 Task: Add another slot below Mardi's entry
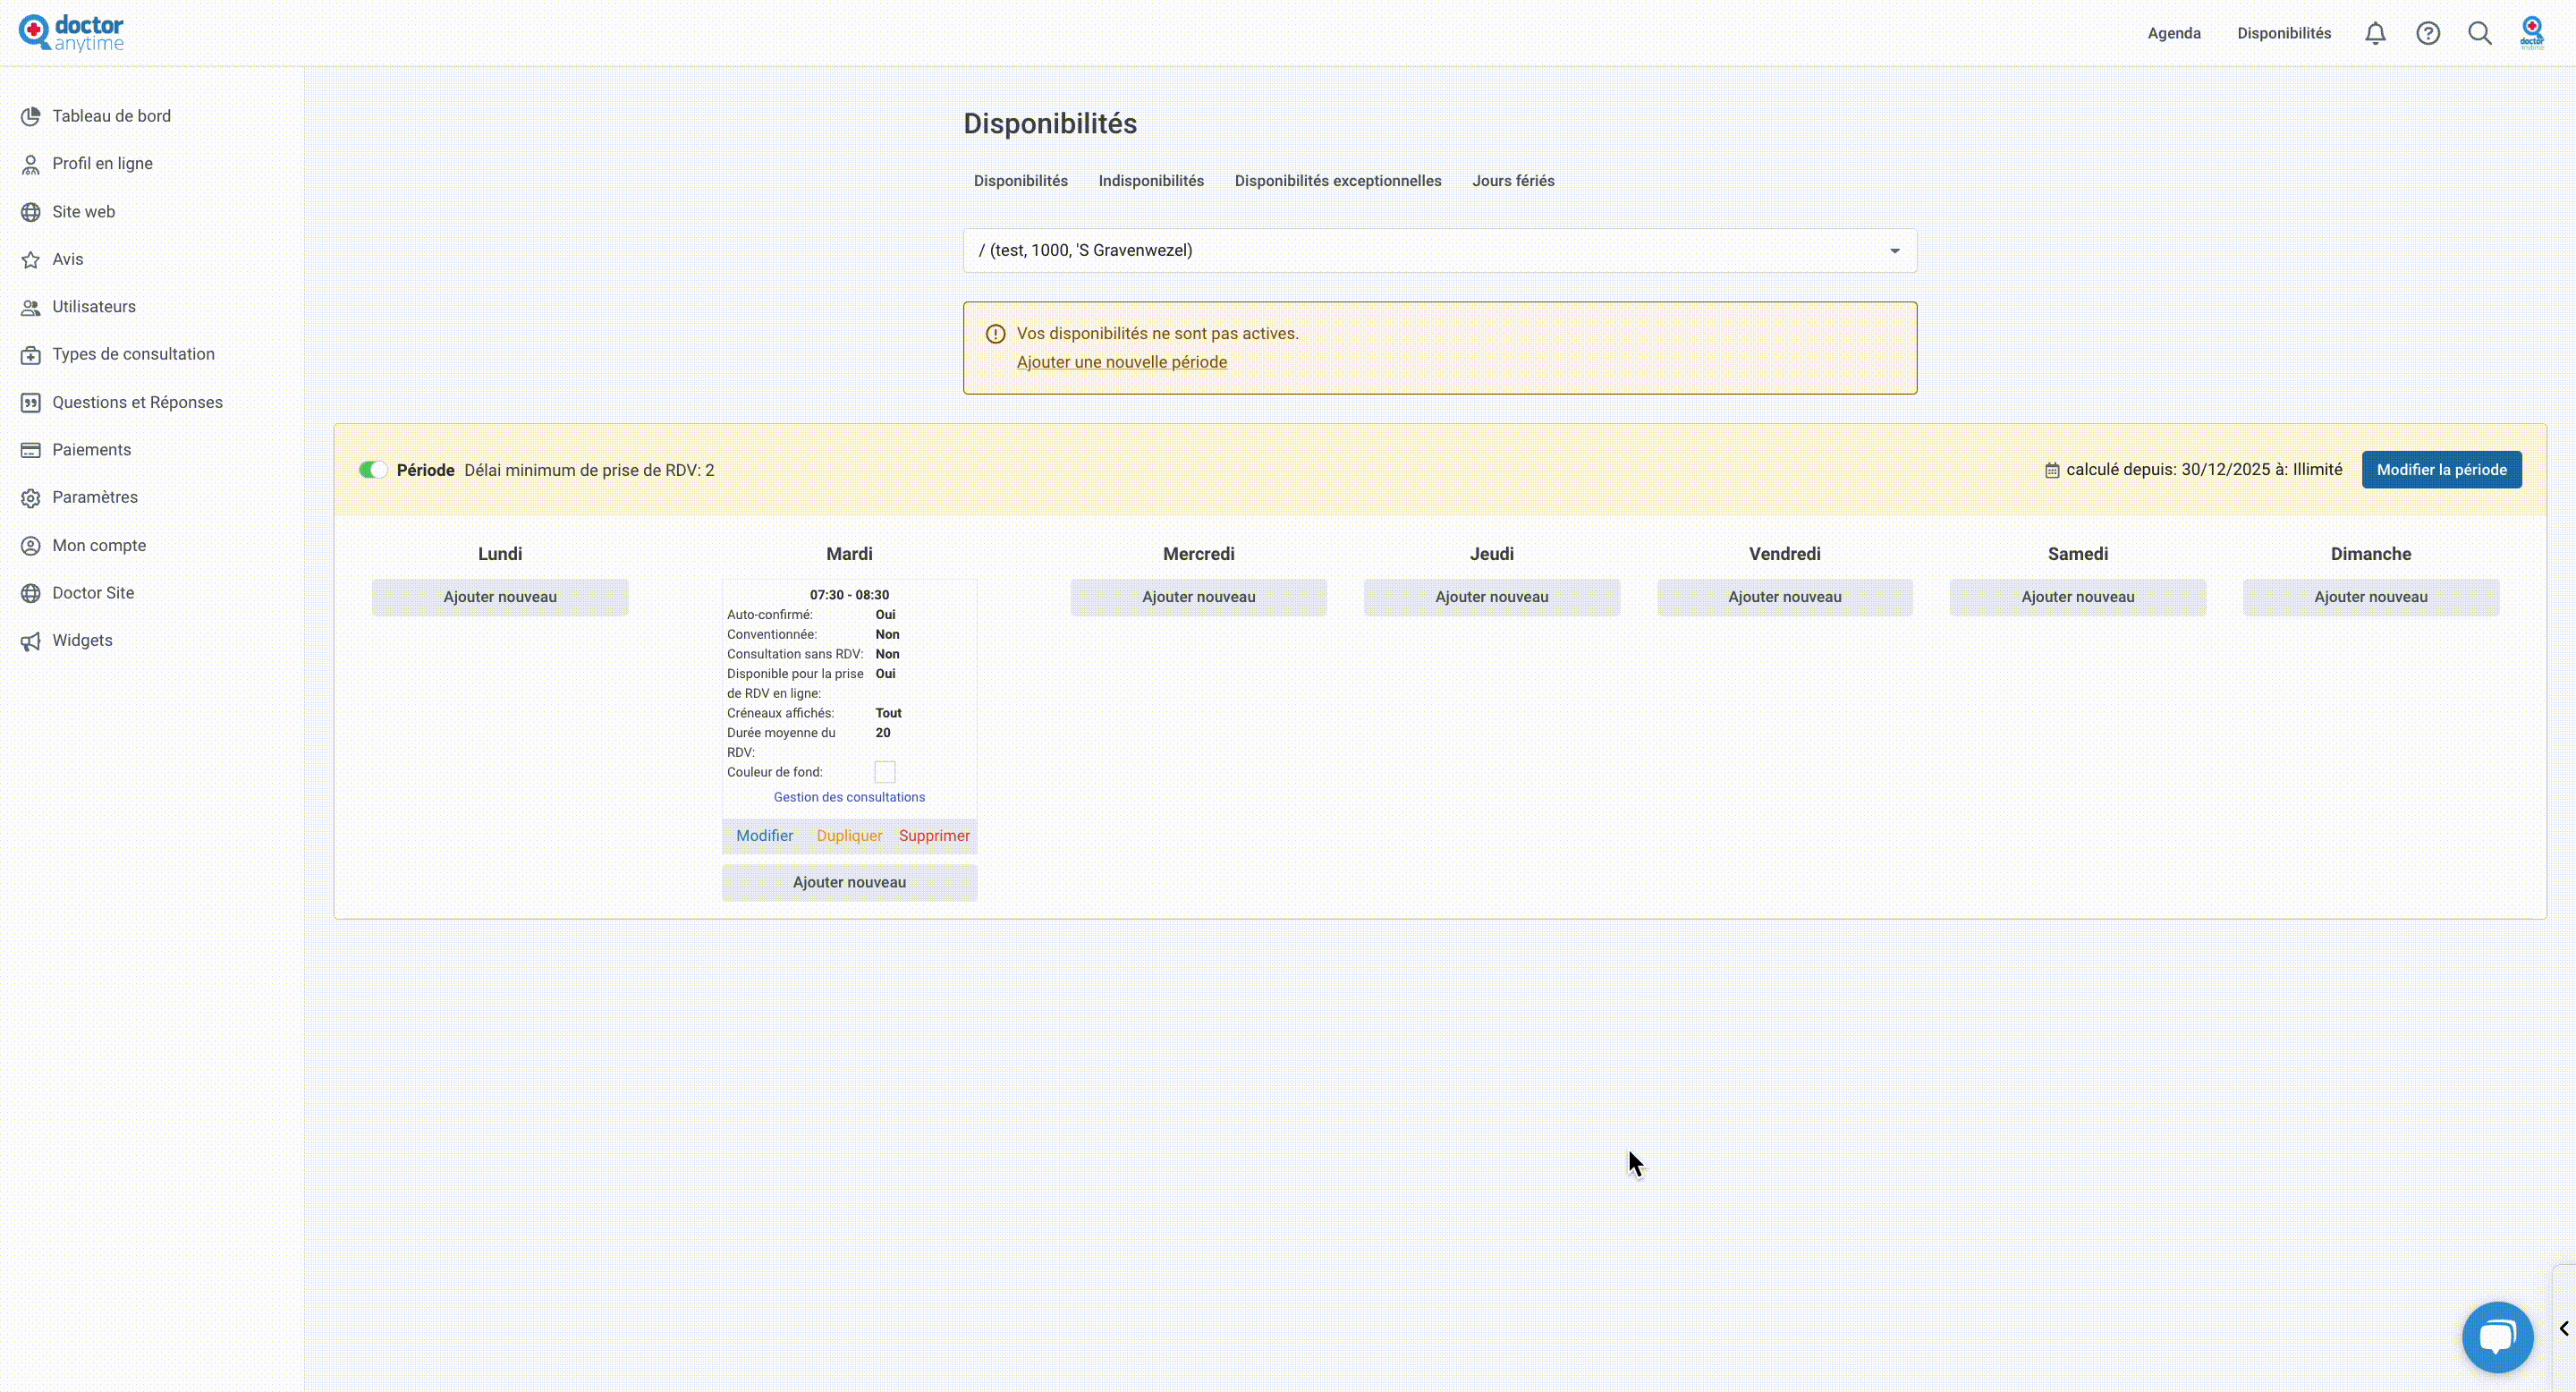click(849, 882)
